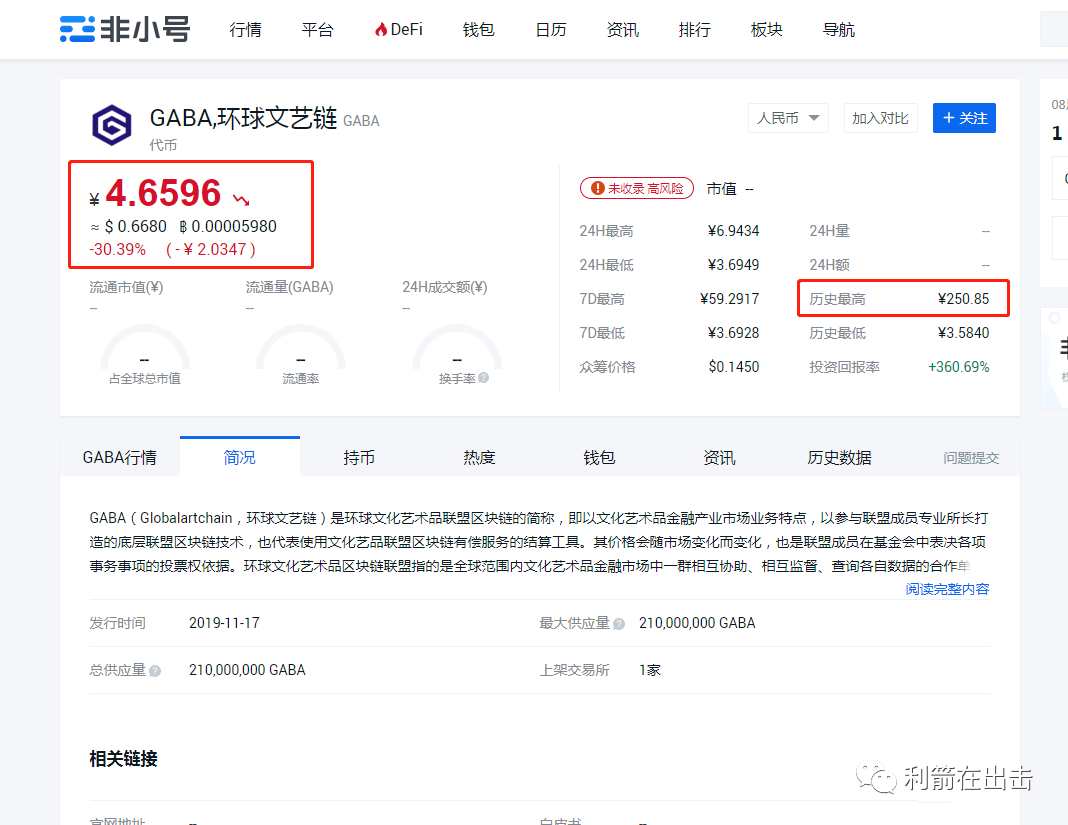
Task: Open 钱包 in the top navigation
Action: pyautogui.click(x=478, y=29)
